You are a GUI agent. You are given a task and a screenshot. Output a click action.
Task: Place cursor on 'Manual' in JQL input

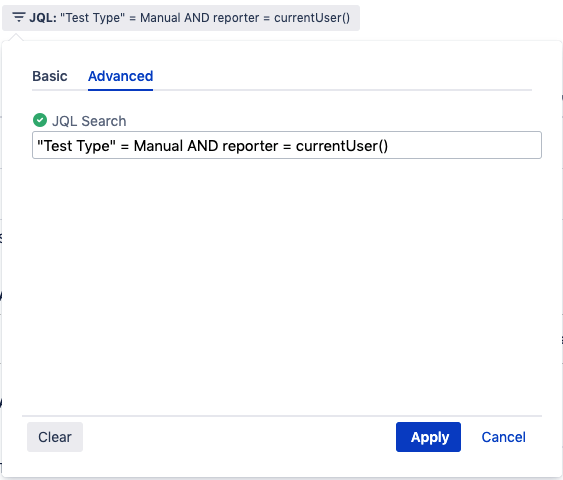coord(158,146)
